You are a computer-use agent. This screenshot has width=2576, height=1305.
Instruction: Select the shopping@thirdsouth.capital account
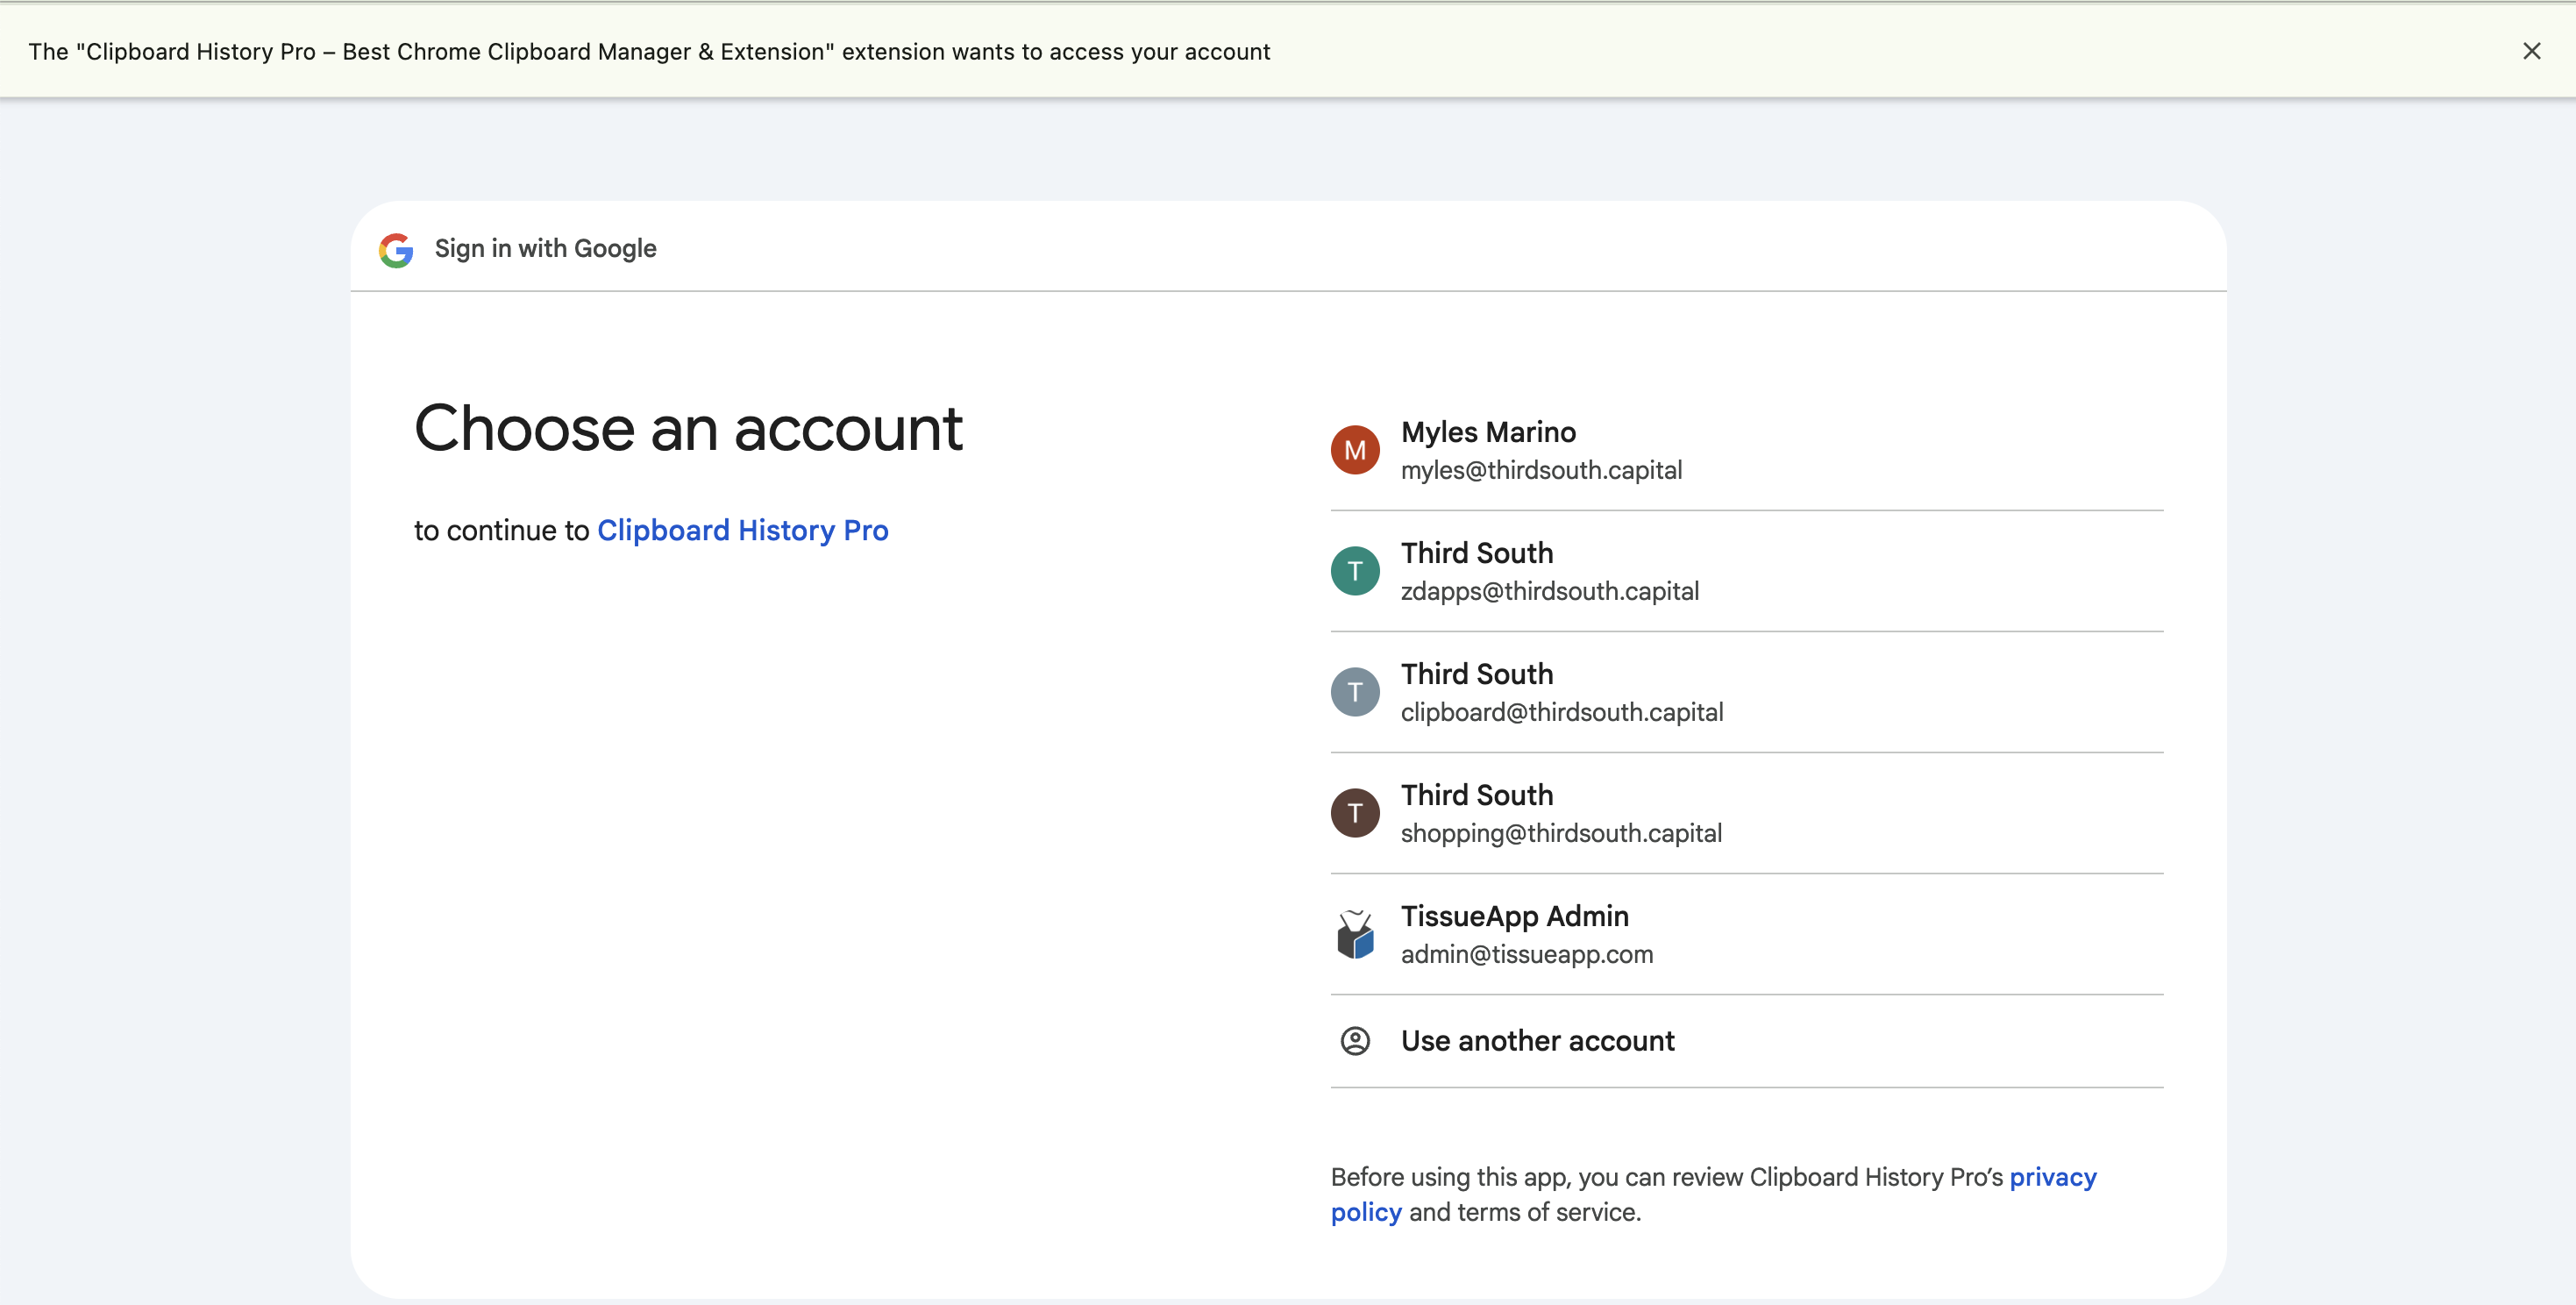pos(1746,813)
